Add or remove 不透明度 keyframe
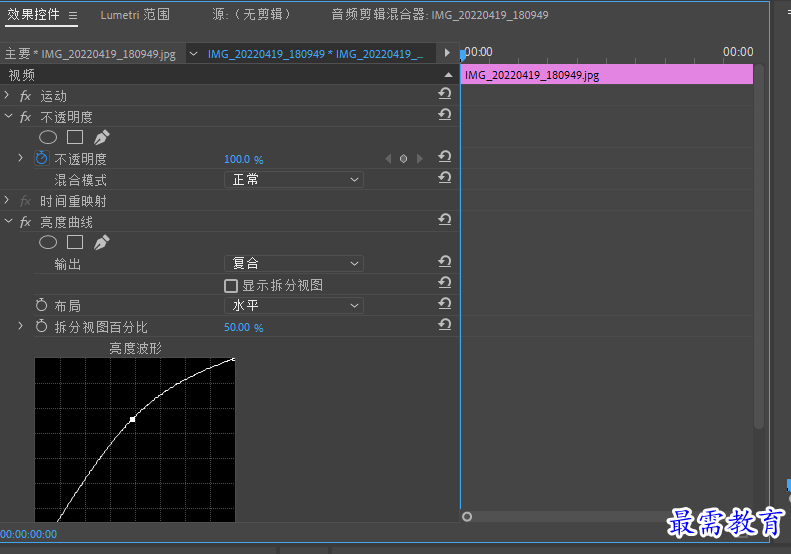 click(x=404, y=159)
